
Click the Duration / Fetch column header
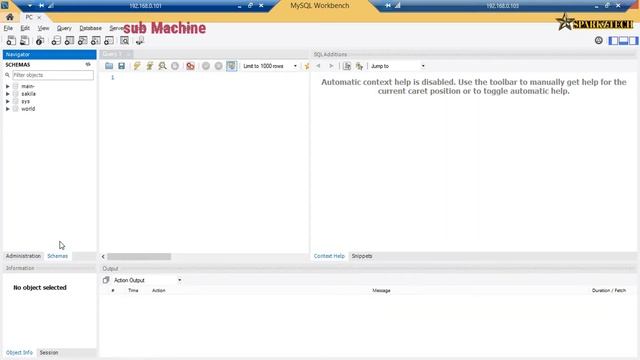tap(609, 290)
